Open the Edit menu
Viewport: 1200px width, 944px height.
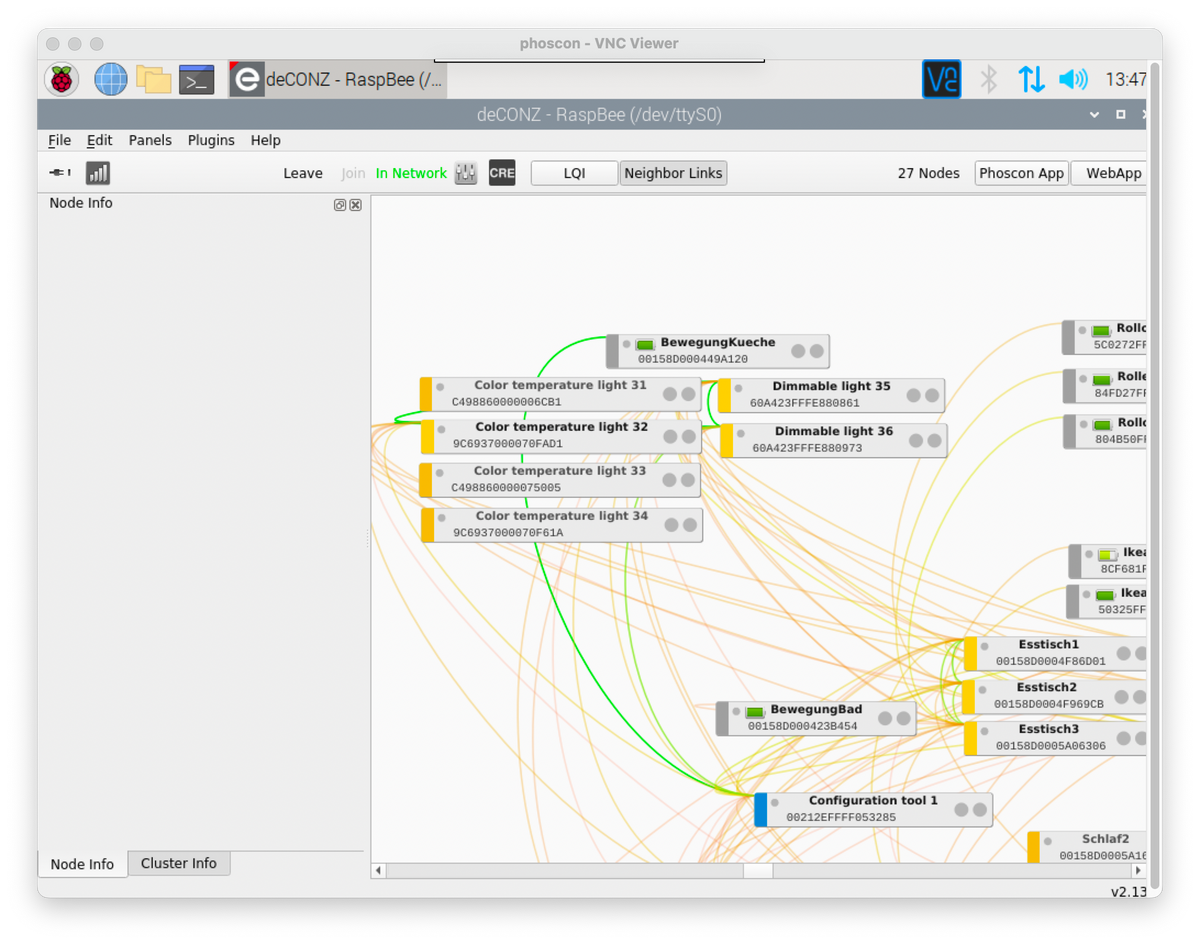pos(99,140)
